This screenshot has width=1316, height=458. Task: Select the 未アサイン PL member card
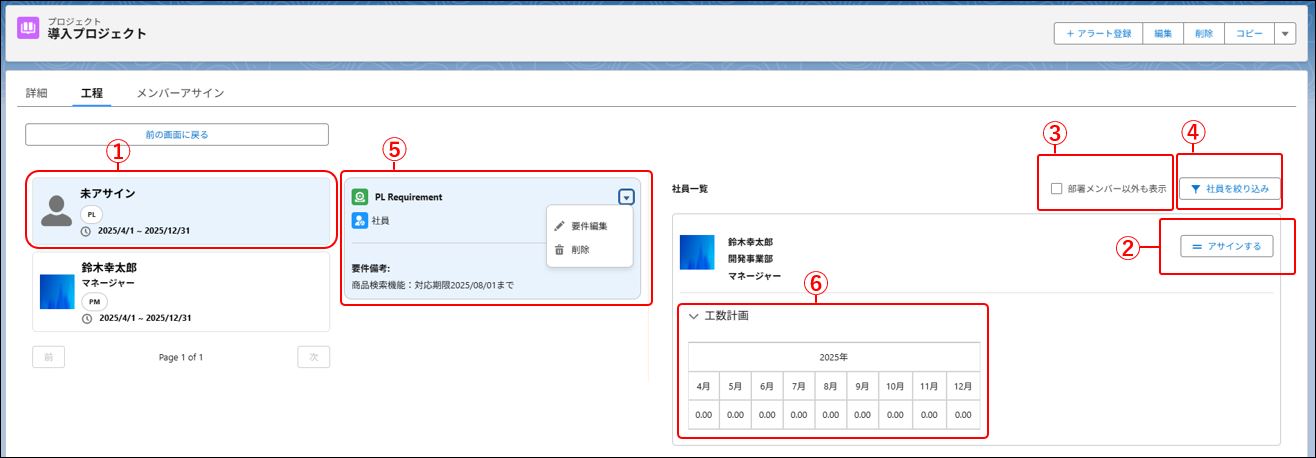click(x=181, y=211)
